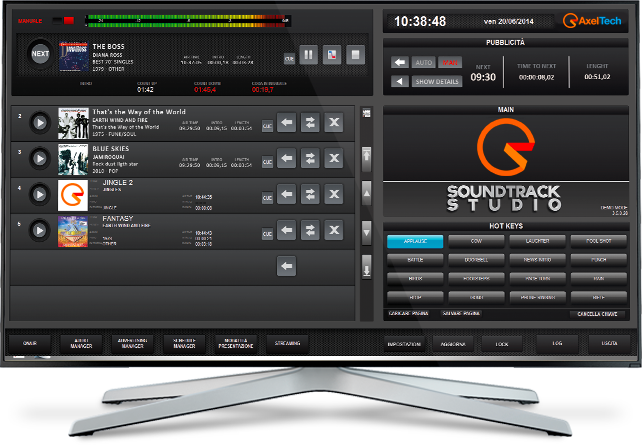This screenshot has height=445, width=642.
Task: Cue the Fantasy track
Action: pyautogui.click(x=267, y=234)
